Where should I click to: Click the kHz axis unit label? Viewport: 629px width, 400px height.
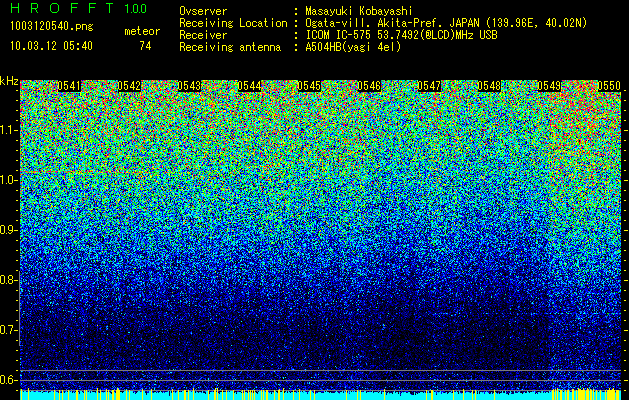pyautogui.click(x=9, y=81)
